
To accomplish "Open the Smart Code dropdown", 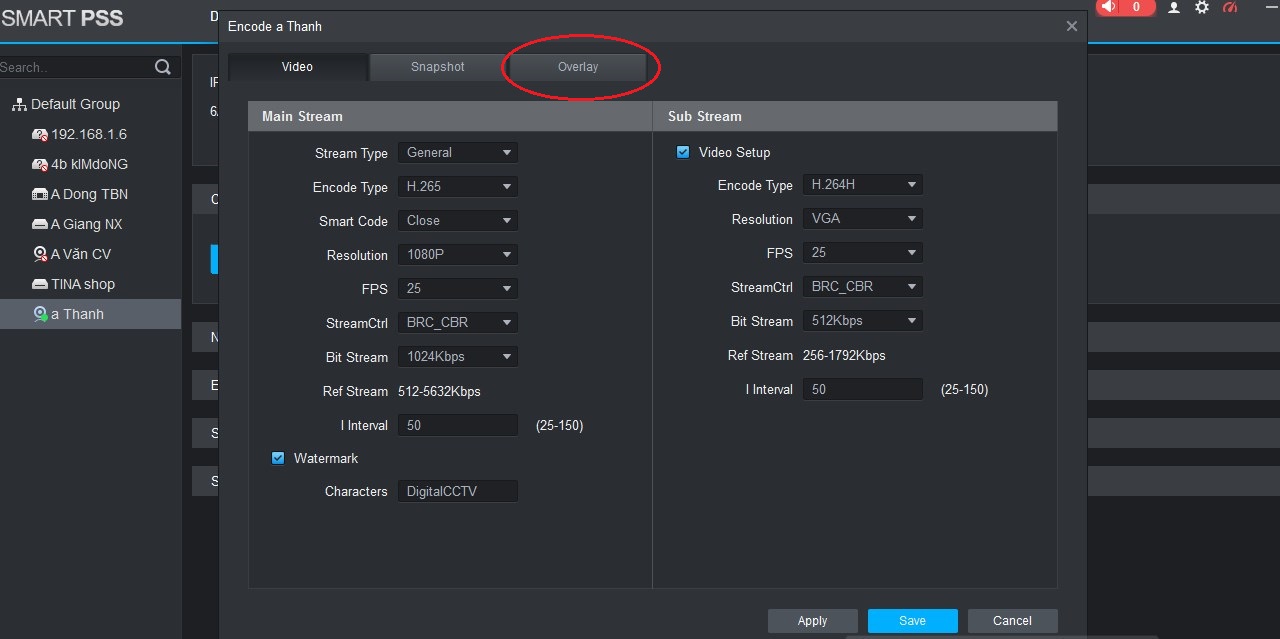I will pos(457,220).
